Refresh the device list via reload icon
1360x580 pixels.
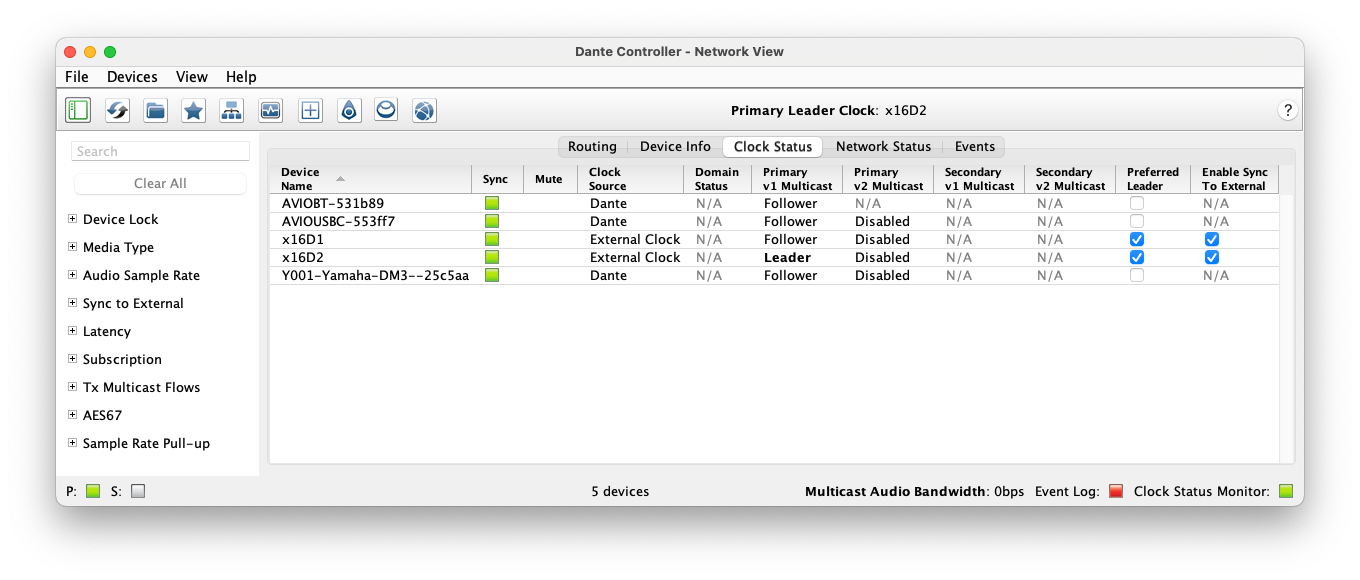116,110
